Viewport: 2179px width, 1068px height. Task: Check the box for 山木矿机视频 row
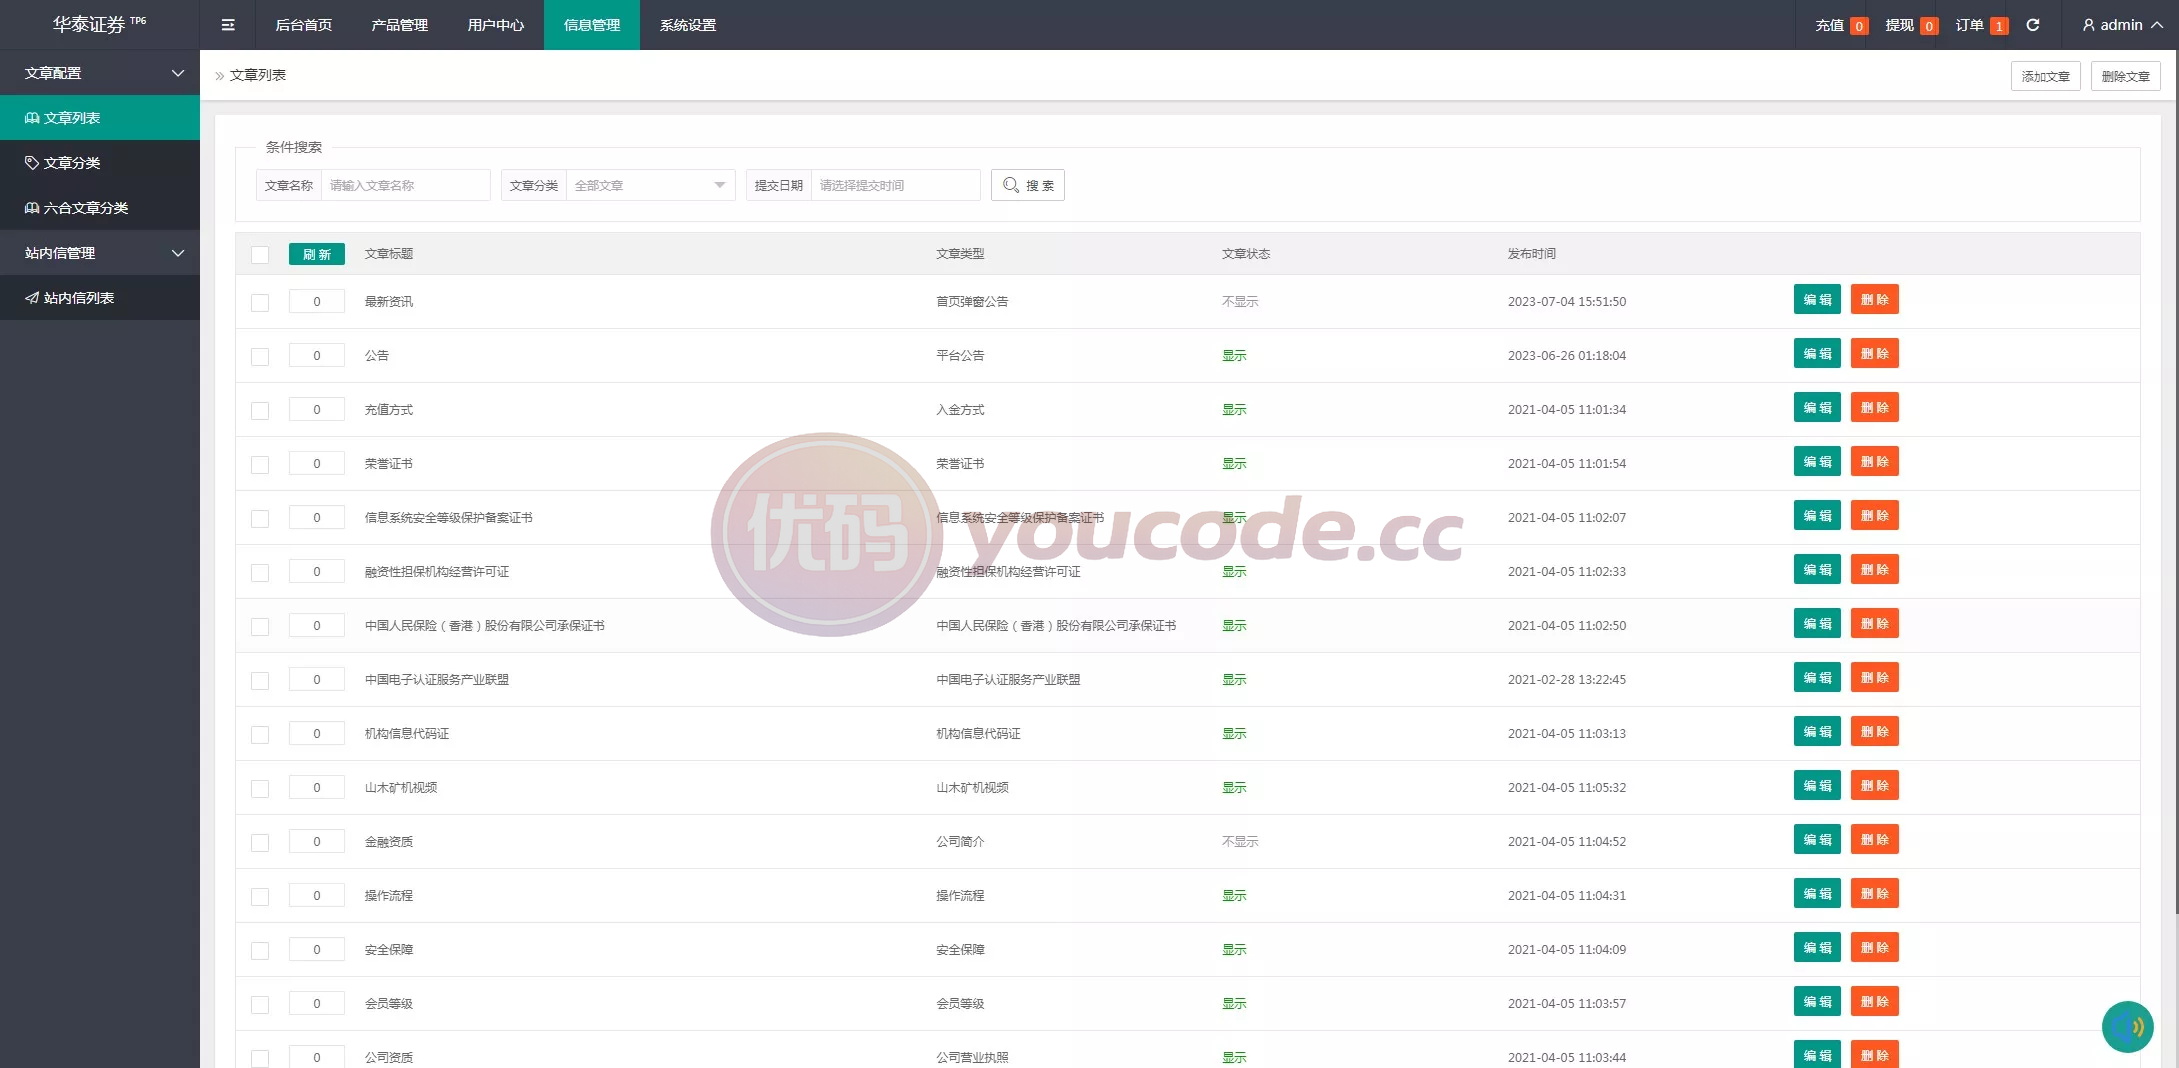coord(260,788)
